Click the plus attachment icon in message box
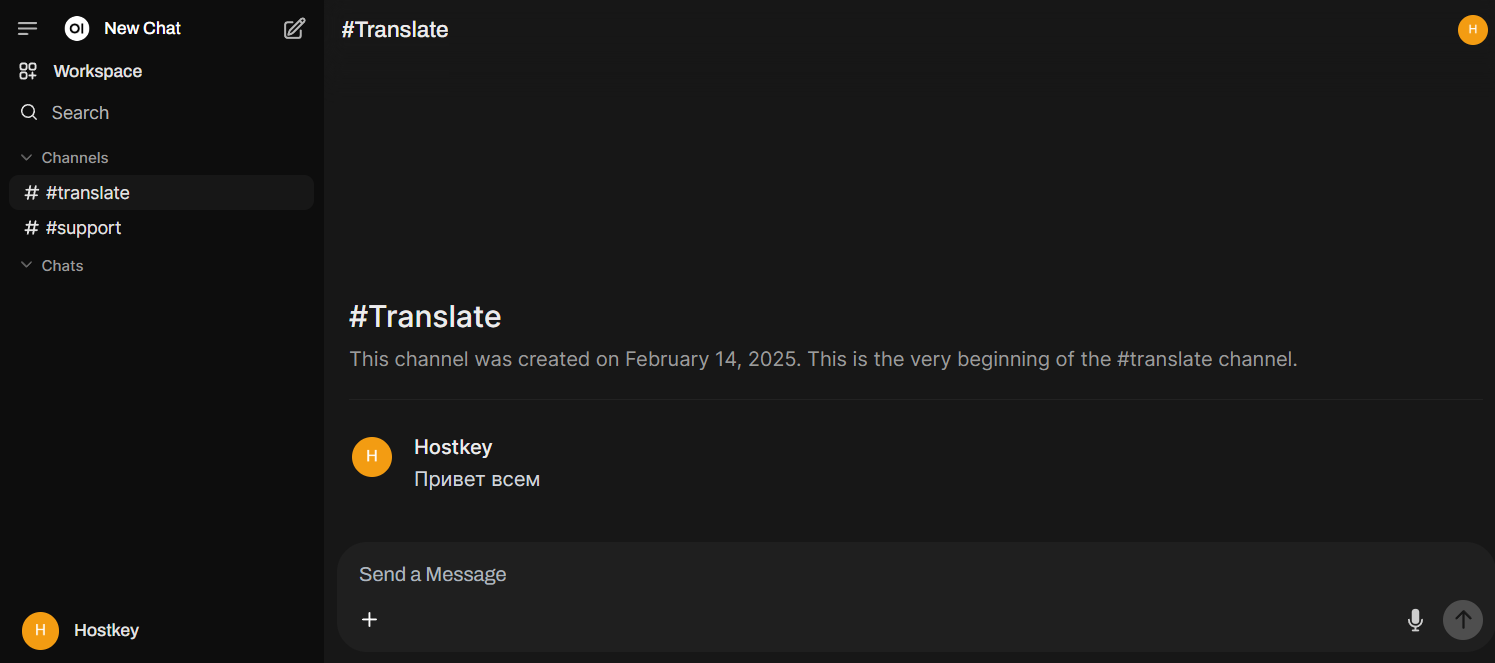The width and height of the screenshot is (1495, 663). tap(369, 619)
